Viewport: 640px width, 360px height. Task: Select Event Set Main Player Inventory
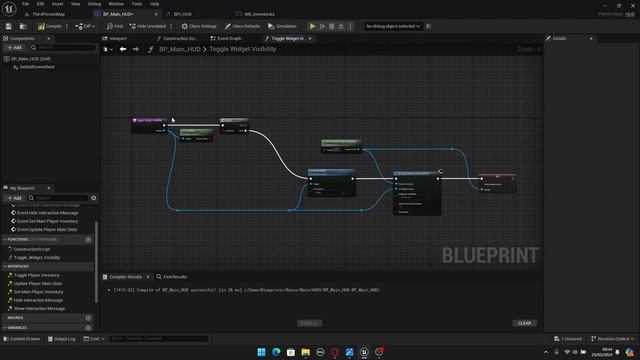[47, 221]
